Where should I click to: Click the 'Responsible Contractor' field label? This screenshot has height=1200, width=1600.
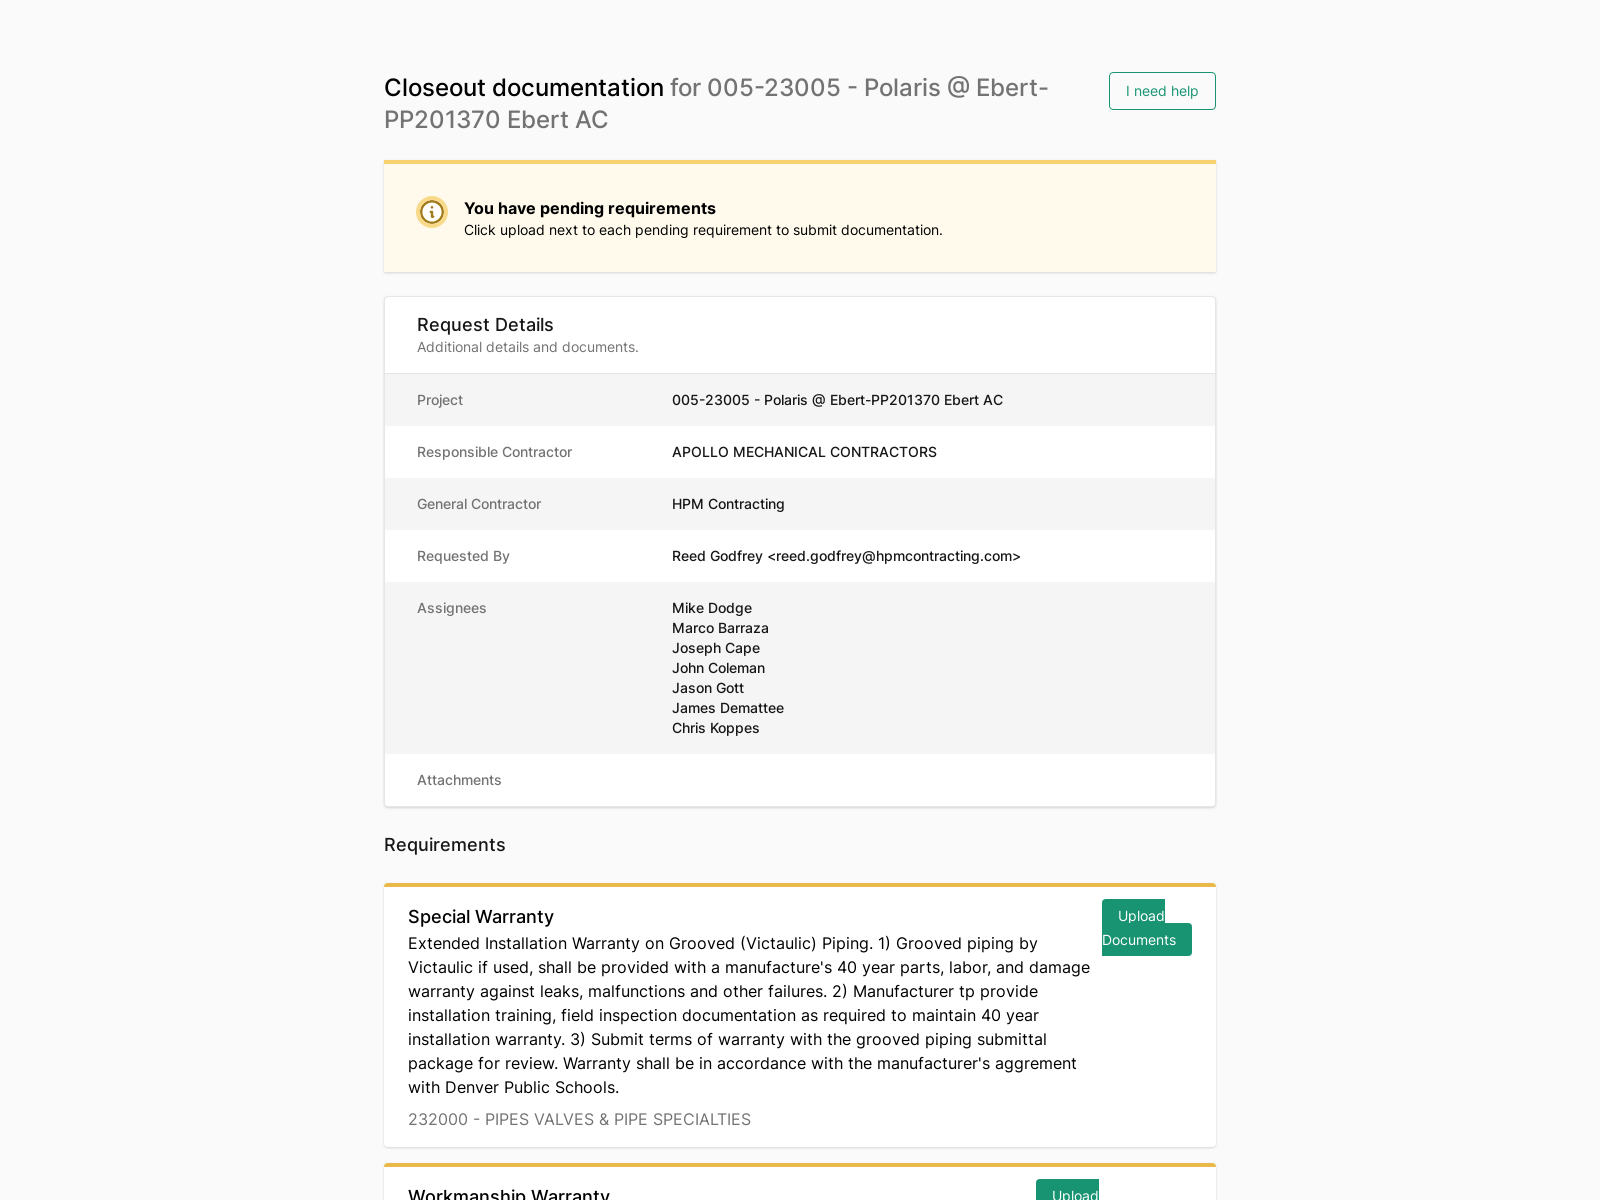tap(494, 452)
